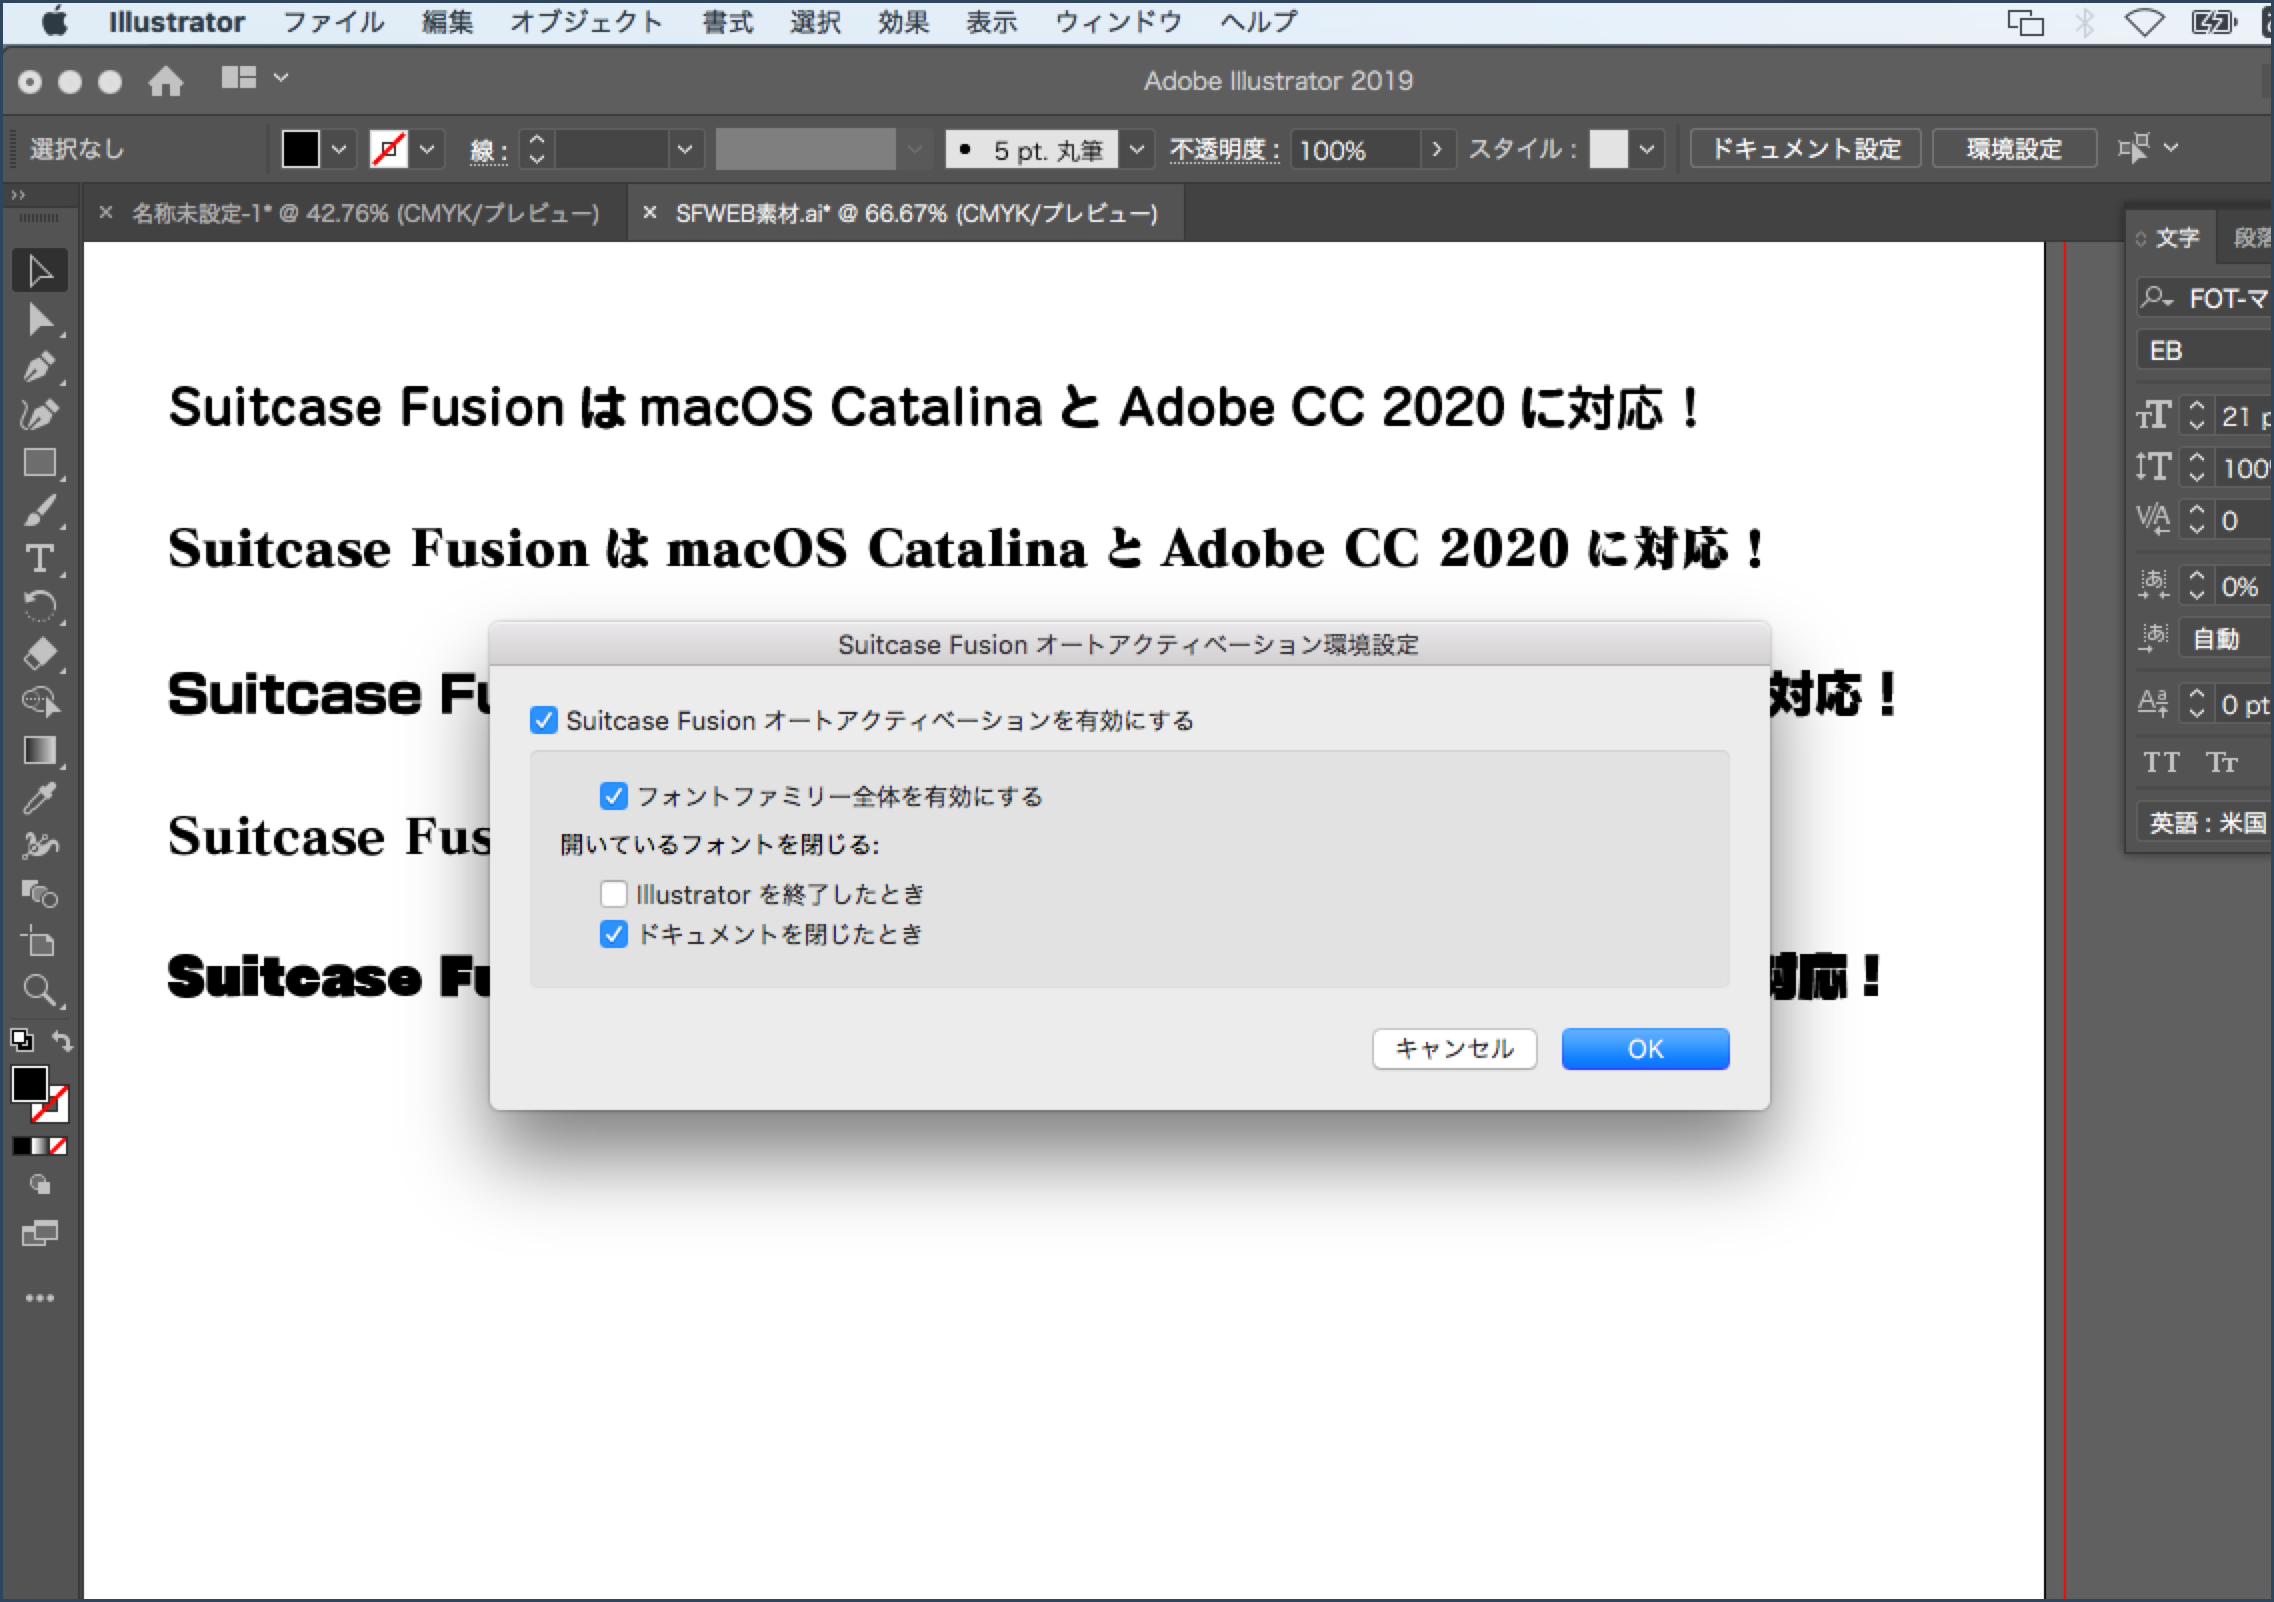This screenshot has height=1602, width=2274.
Task: Open the stroke color dropdown arrow
Action: tap(427, 150)
